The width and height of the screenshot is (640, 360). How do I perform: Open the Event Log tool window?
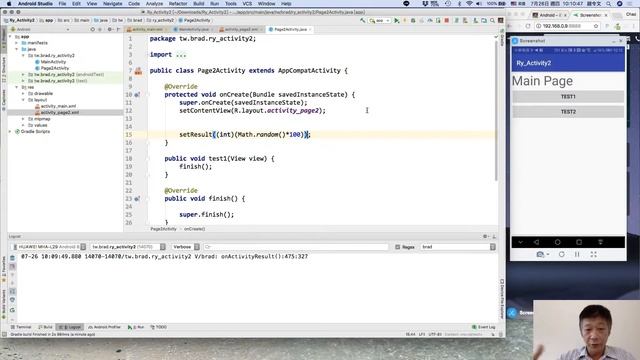484,327
